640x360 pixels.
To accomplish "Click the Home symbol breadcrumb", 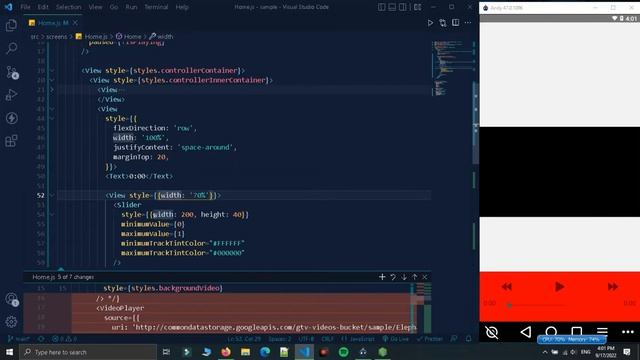I will pos(129,36).
